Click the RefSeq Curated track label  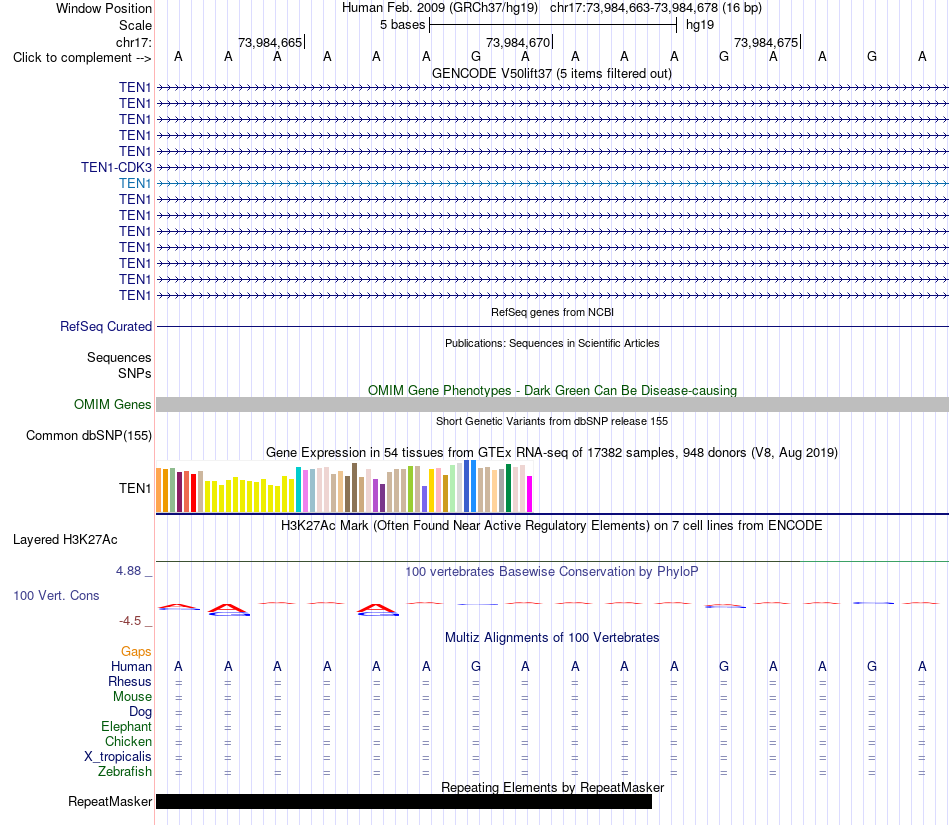coord(106,326)
